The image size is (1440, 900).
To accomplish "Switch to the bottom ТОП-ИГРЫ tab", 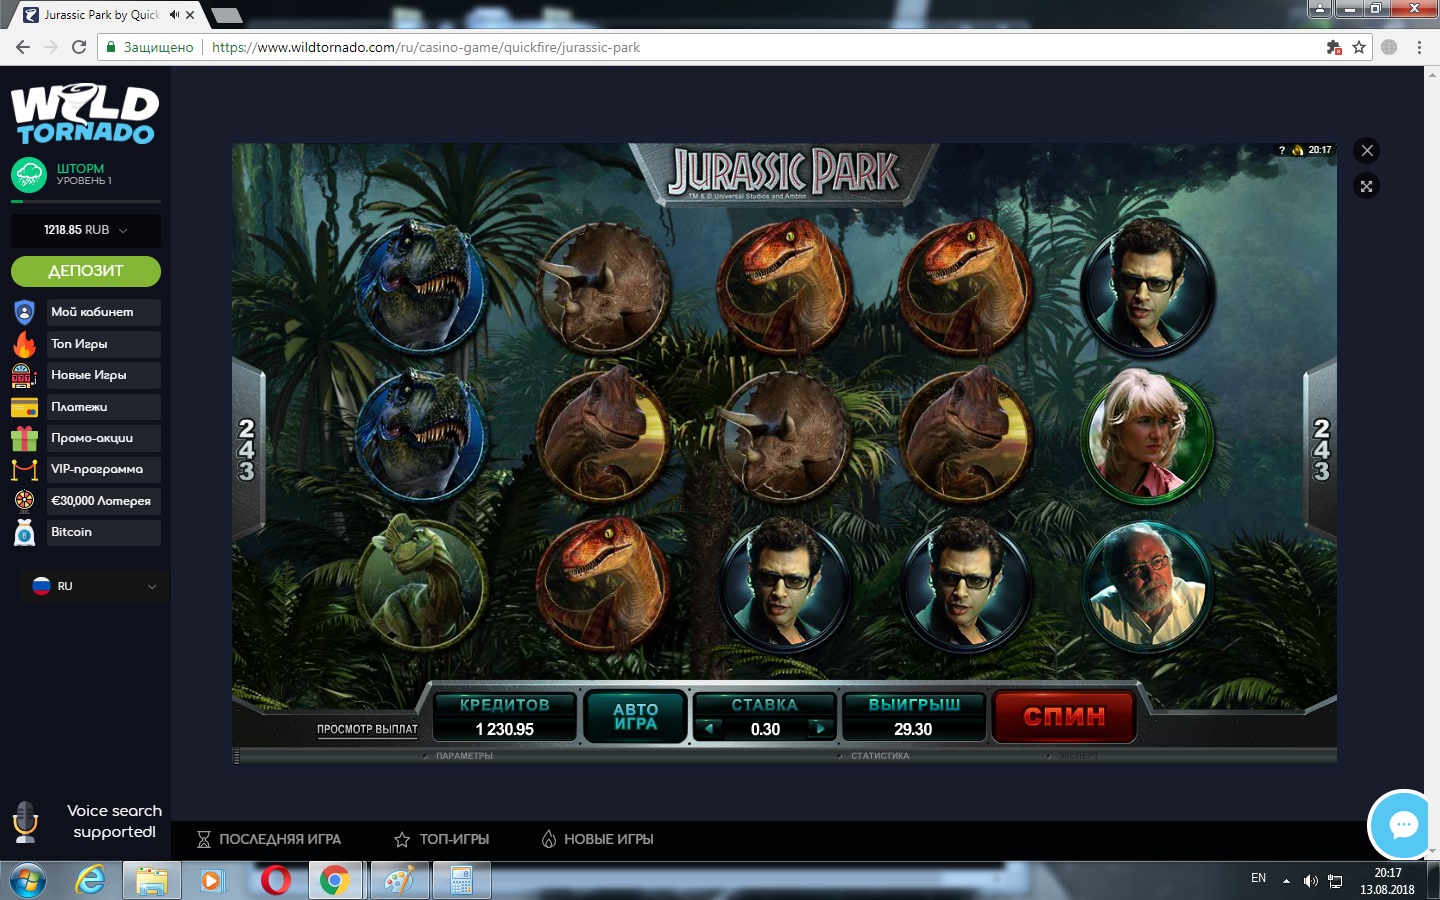I will (442, 839).
